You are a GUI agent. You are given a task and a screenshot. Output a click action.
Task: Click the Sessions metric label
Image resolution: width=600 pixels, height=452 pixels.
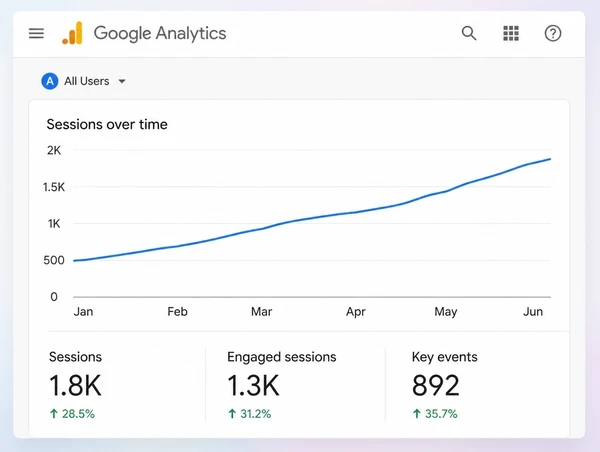click(75, 357)
